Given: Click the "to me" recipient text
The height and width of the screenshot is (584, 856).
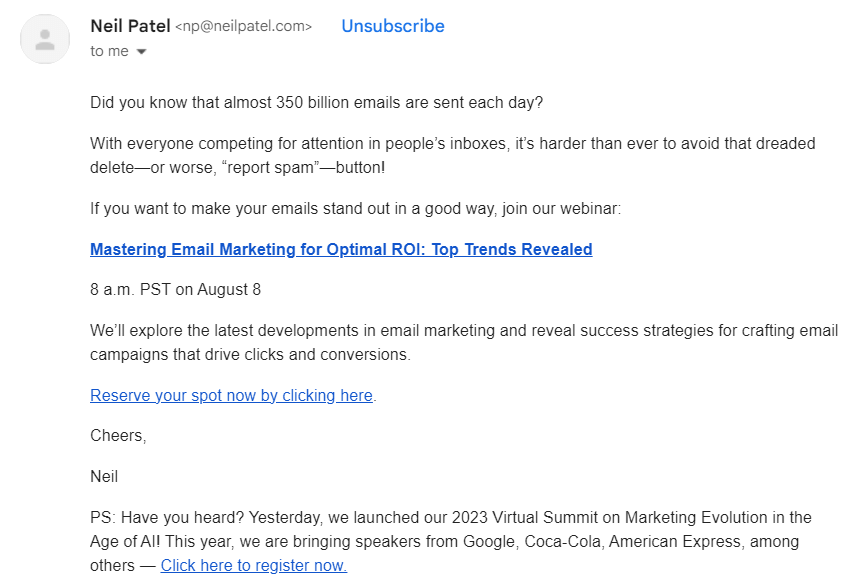Looking at the screenshot, I should click(109, 51).
